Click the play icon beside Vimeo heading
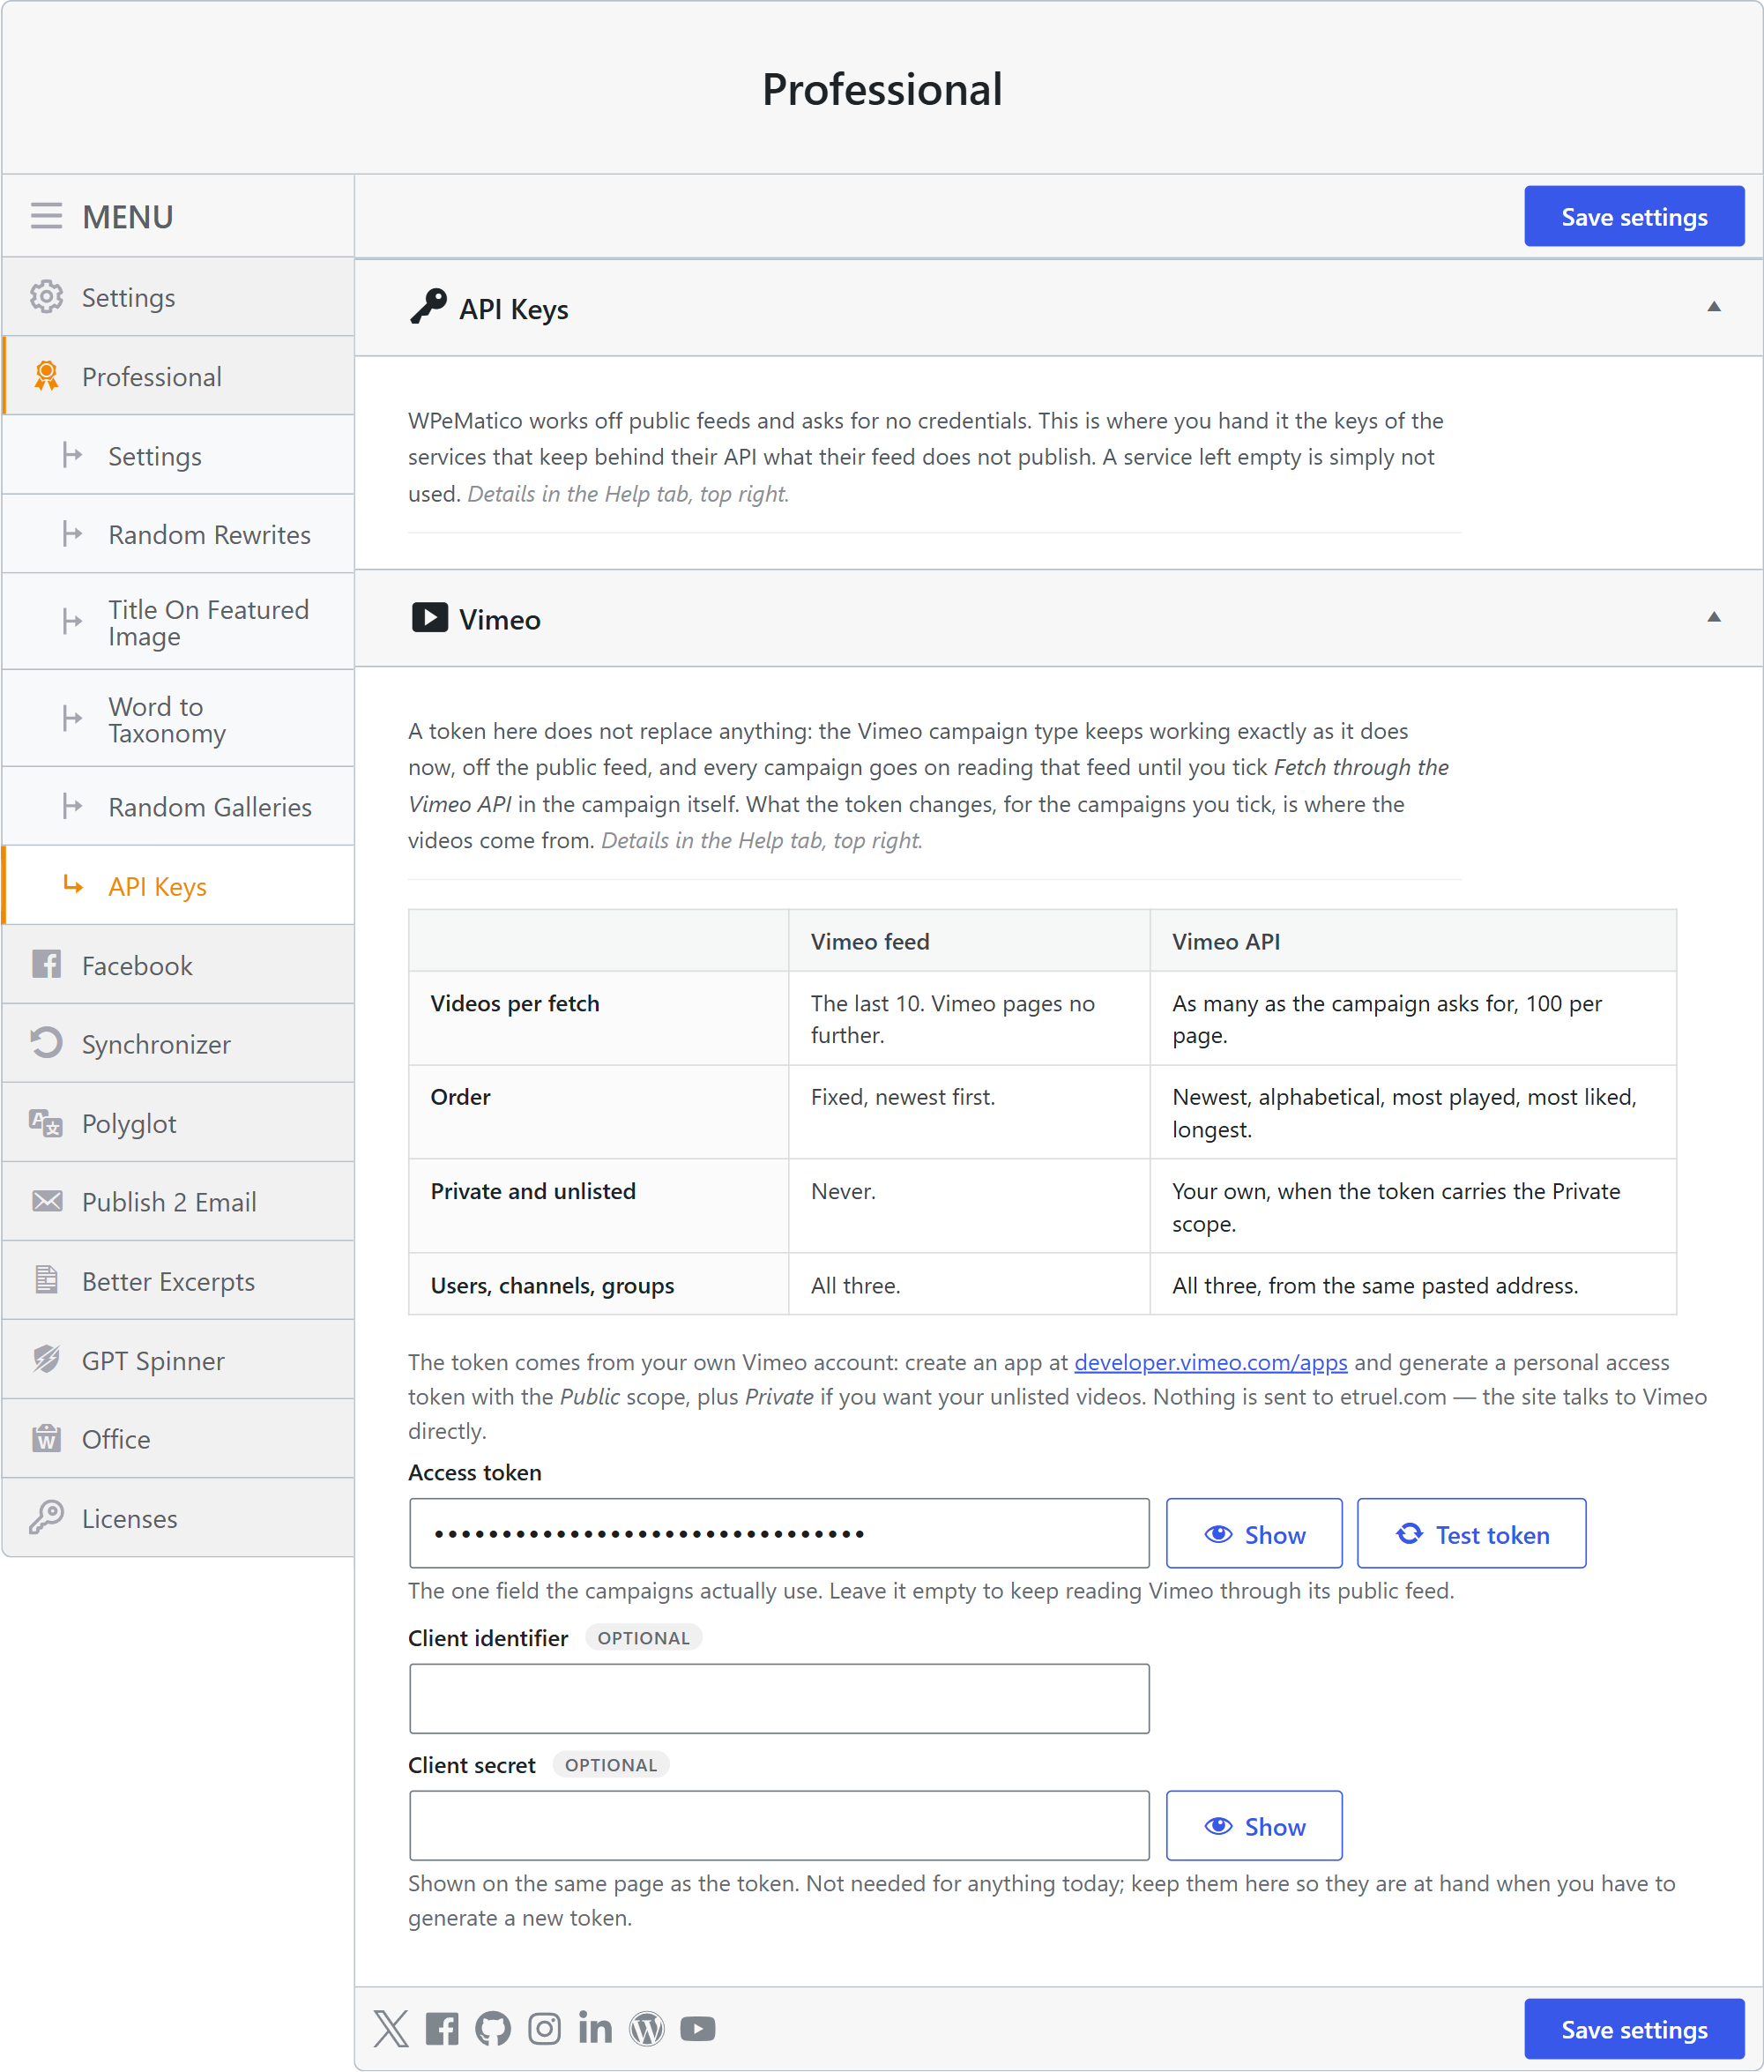 (429, 617)
